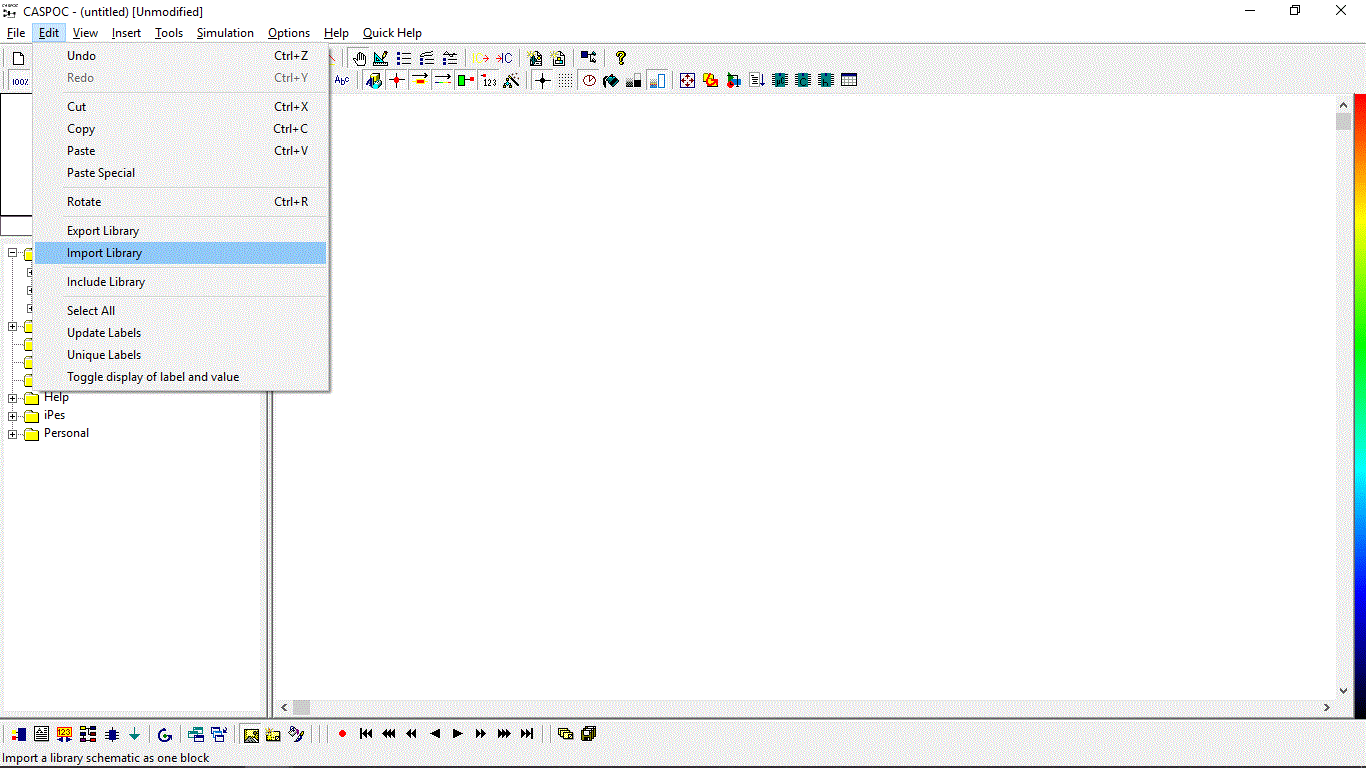Open the Simulation menu
The image size is (1366, 768).
coord(225,33)
